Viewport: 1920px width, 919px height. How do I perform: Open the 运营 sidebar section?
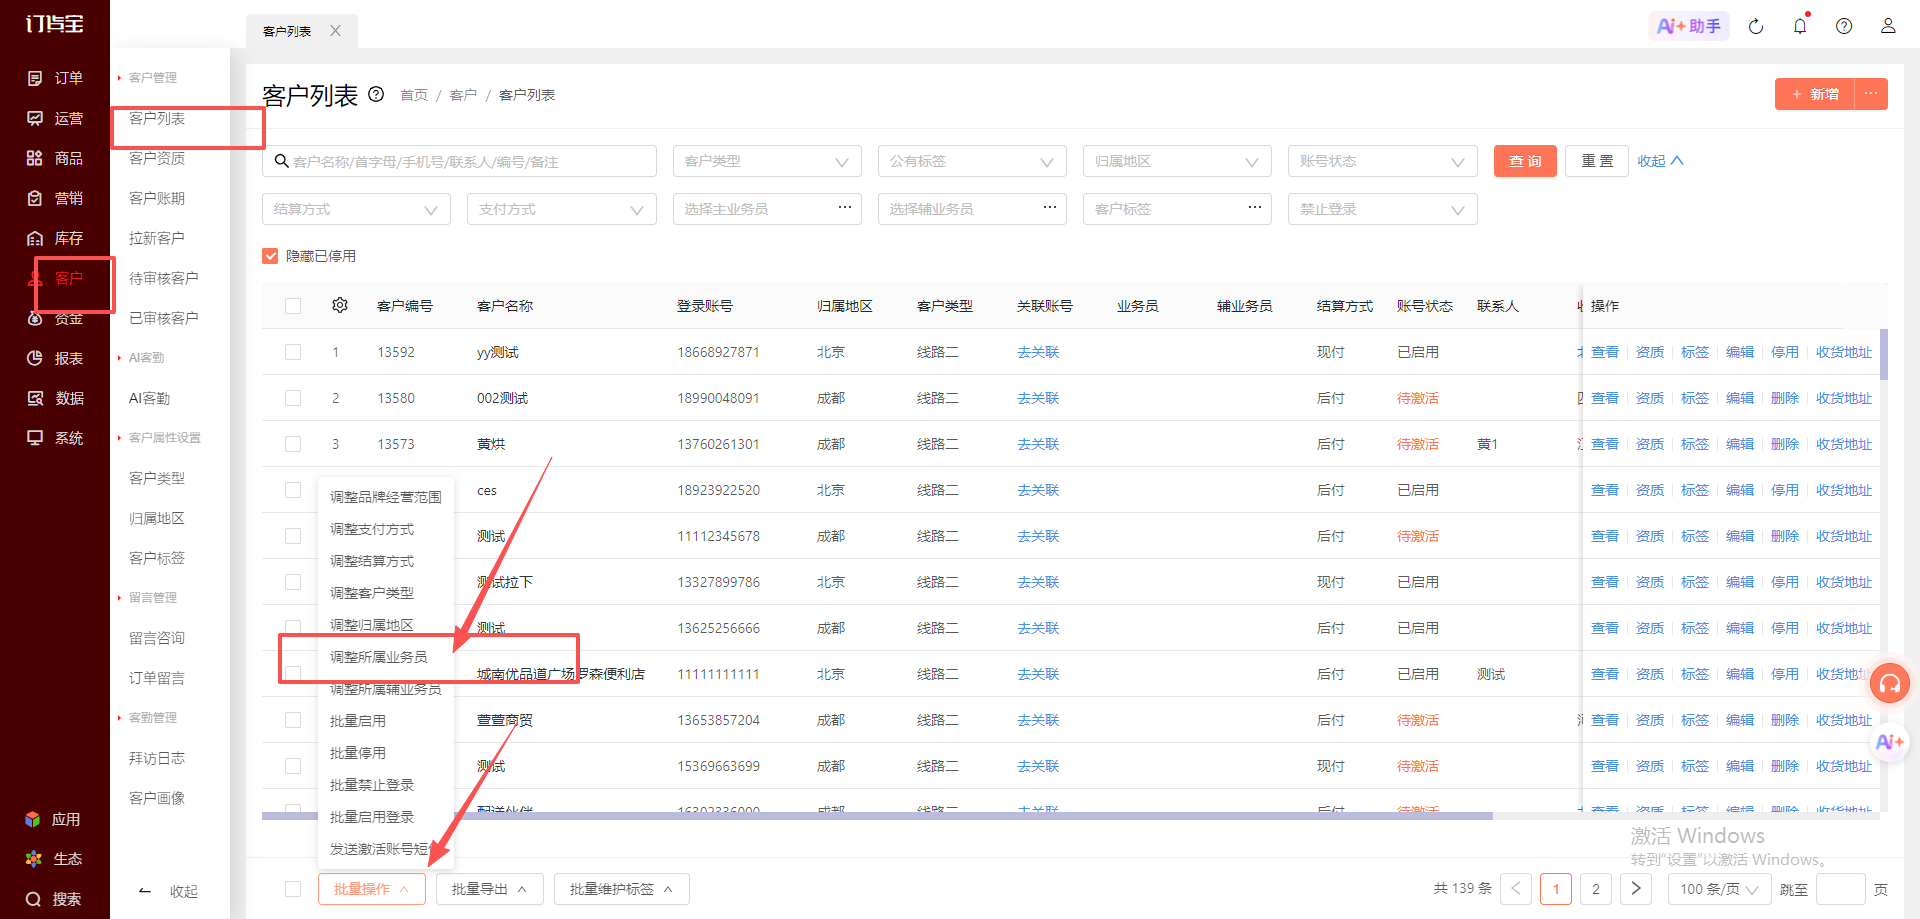tap(55, 118)
